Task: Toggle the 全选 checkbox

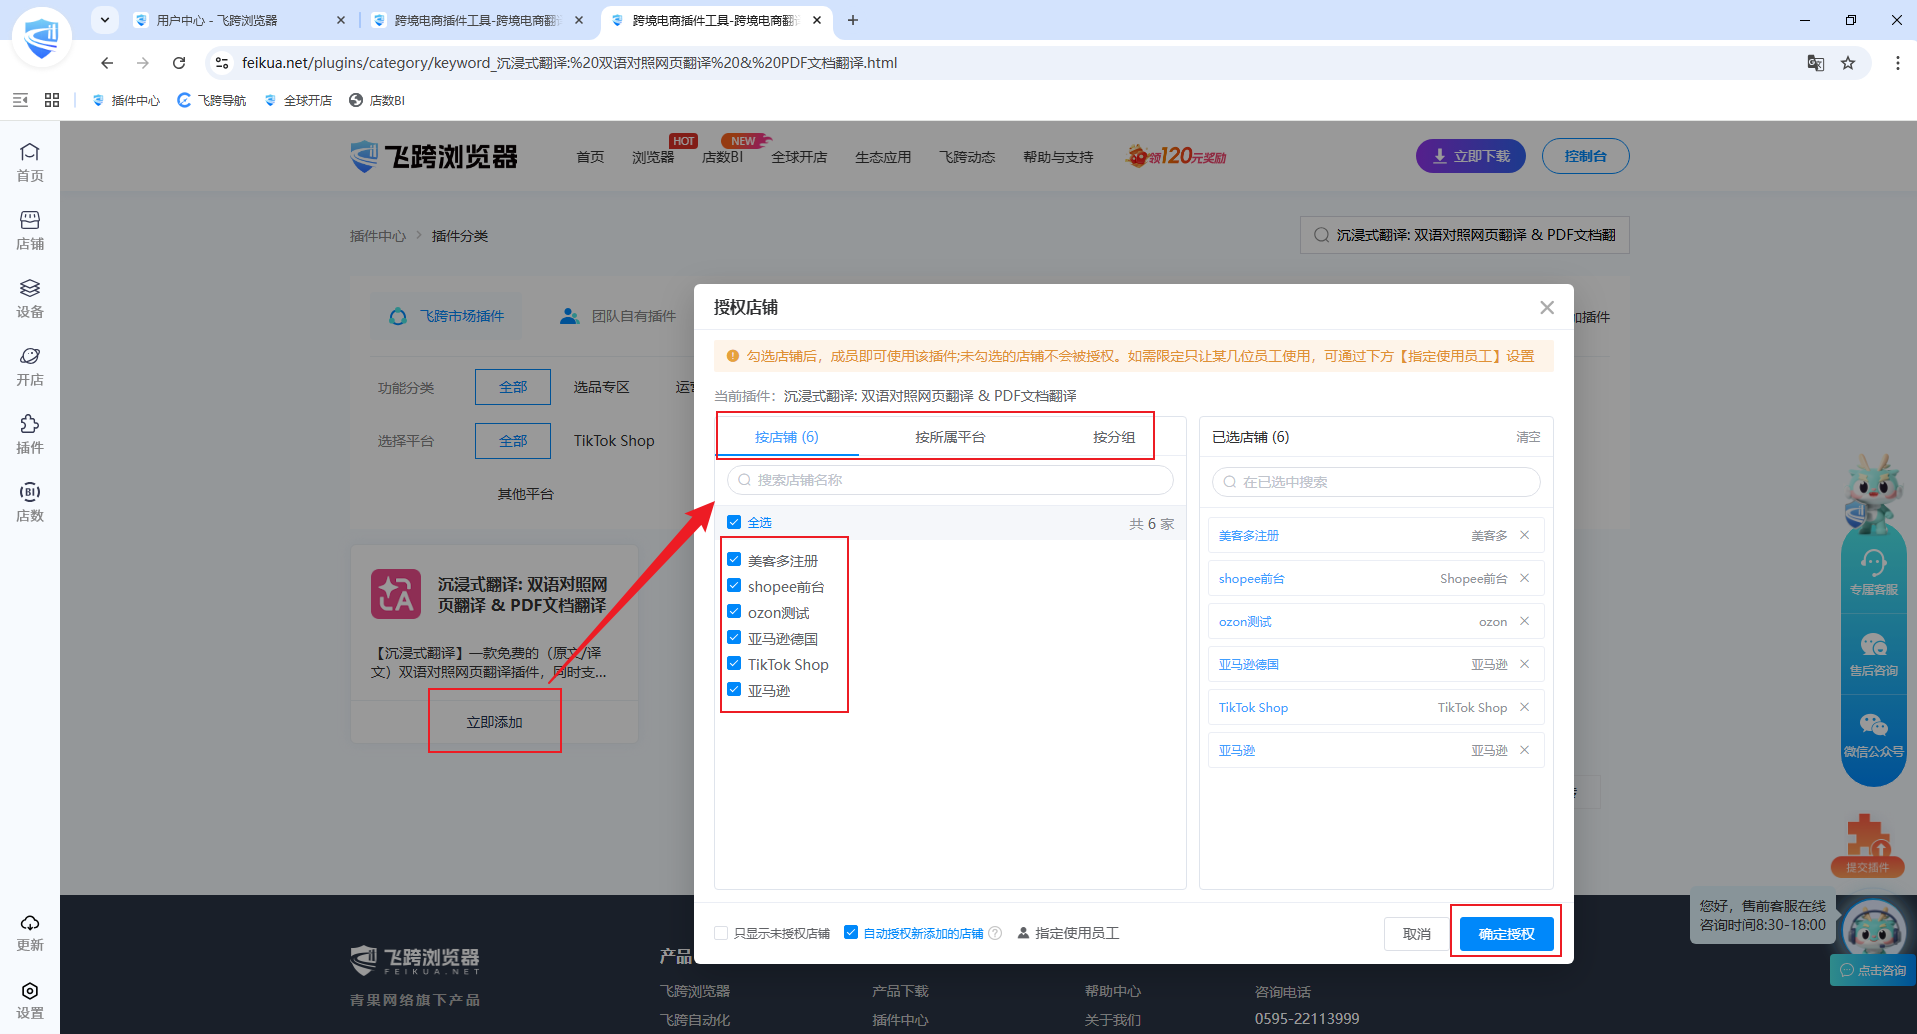Action: pyautogui.click(x=734, y=522)
